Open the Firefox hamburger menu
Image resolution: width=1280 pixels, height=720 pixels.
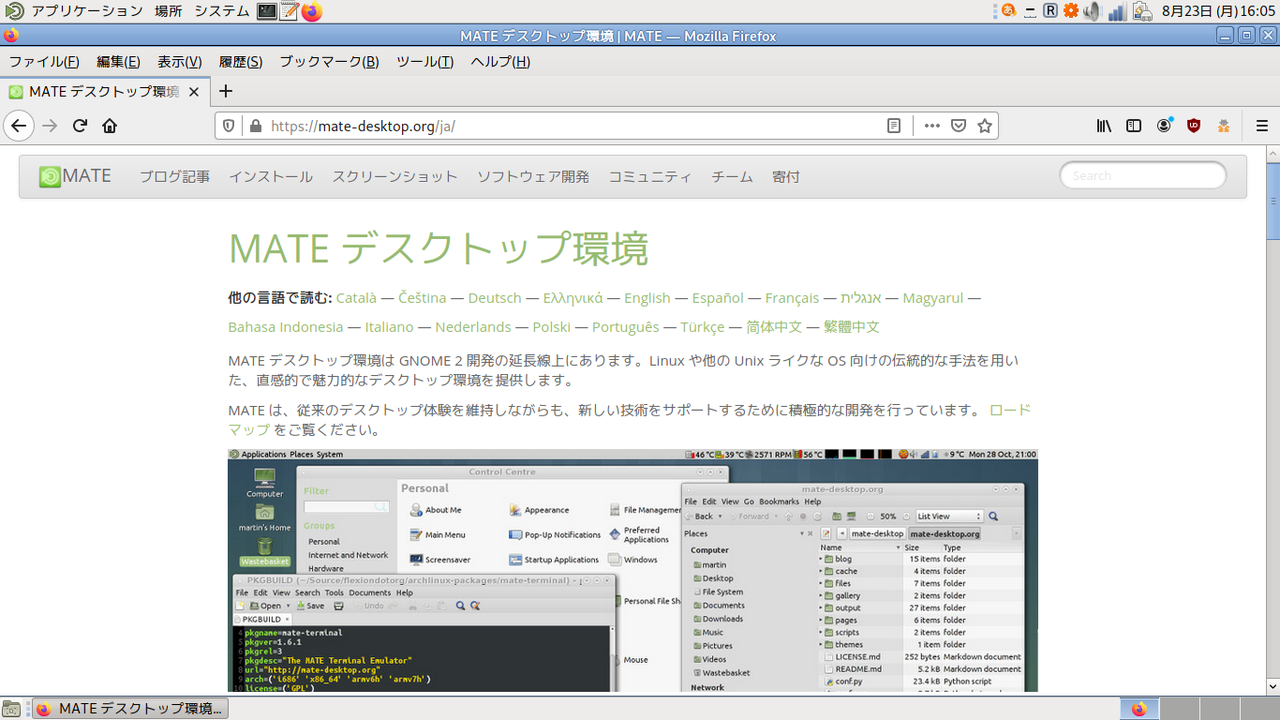tap(1262, 126)
